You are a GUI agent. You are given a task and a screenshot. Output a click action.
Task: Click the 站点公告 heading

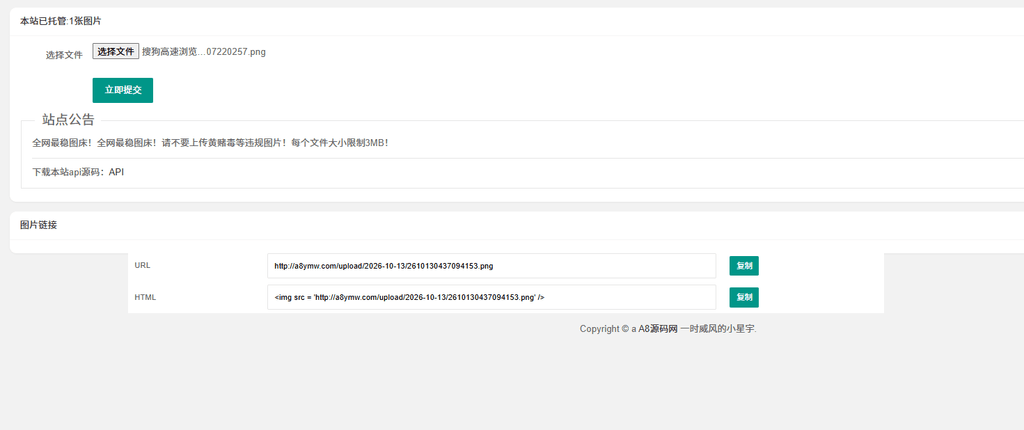click(69, 120)
